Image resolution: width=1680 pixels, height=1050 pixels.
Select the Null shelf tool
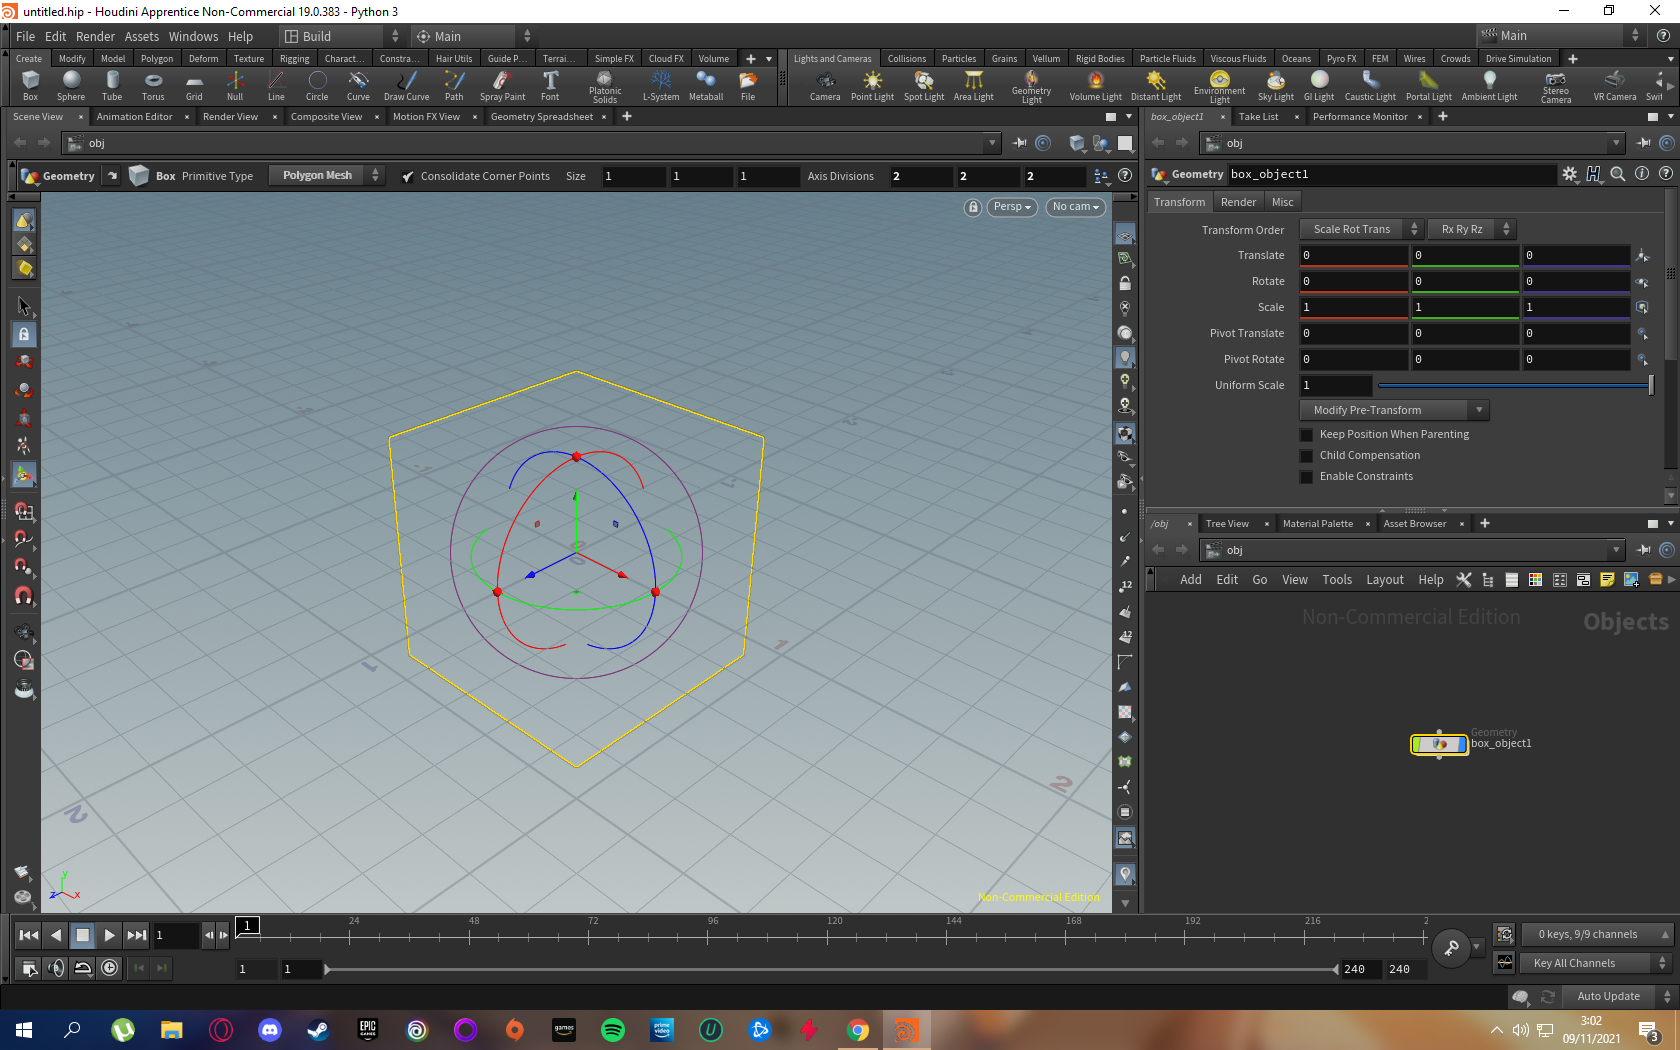coord(235,86)
